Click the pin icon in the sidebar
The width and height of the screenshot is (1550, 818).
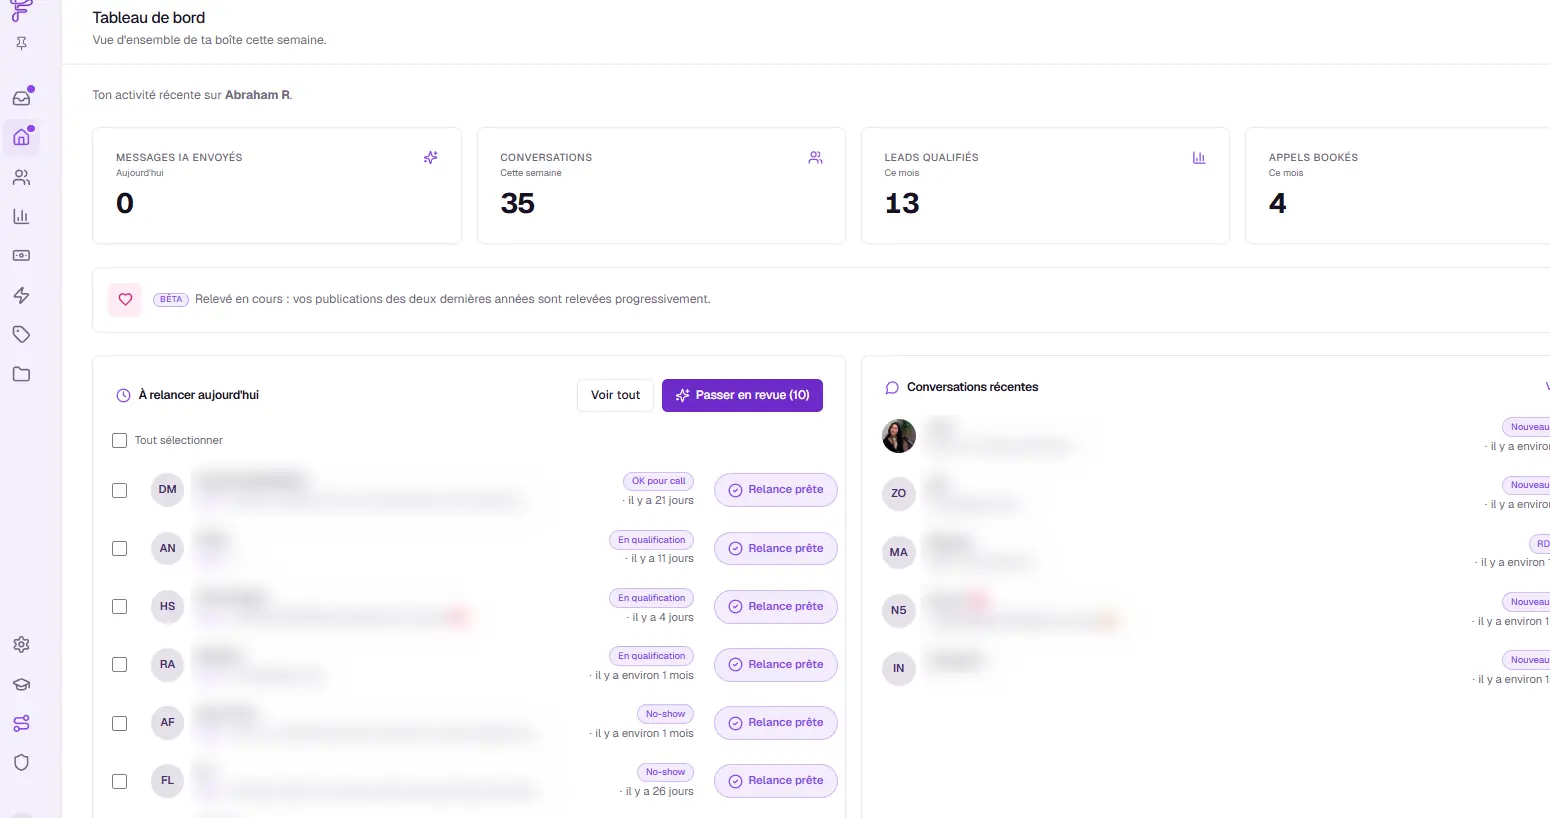21,44
